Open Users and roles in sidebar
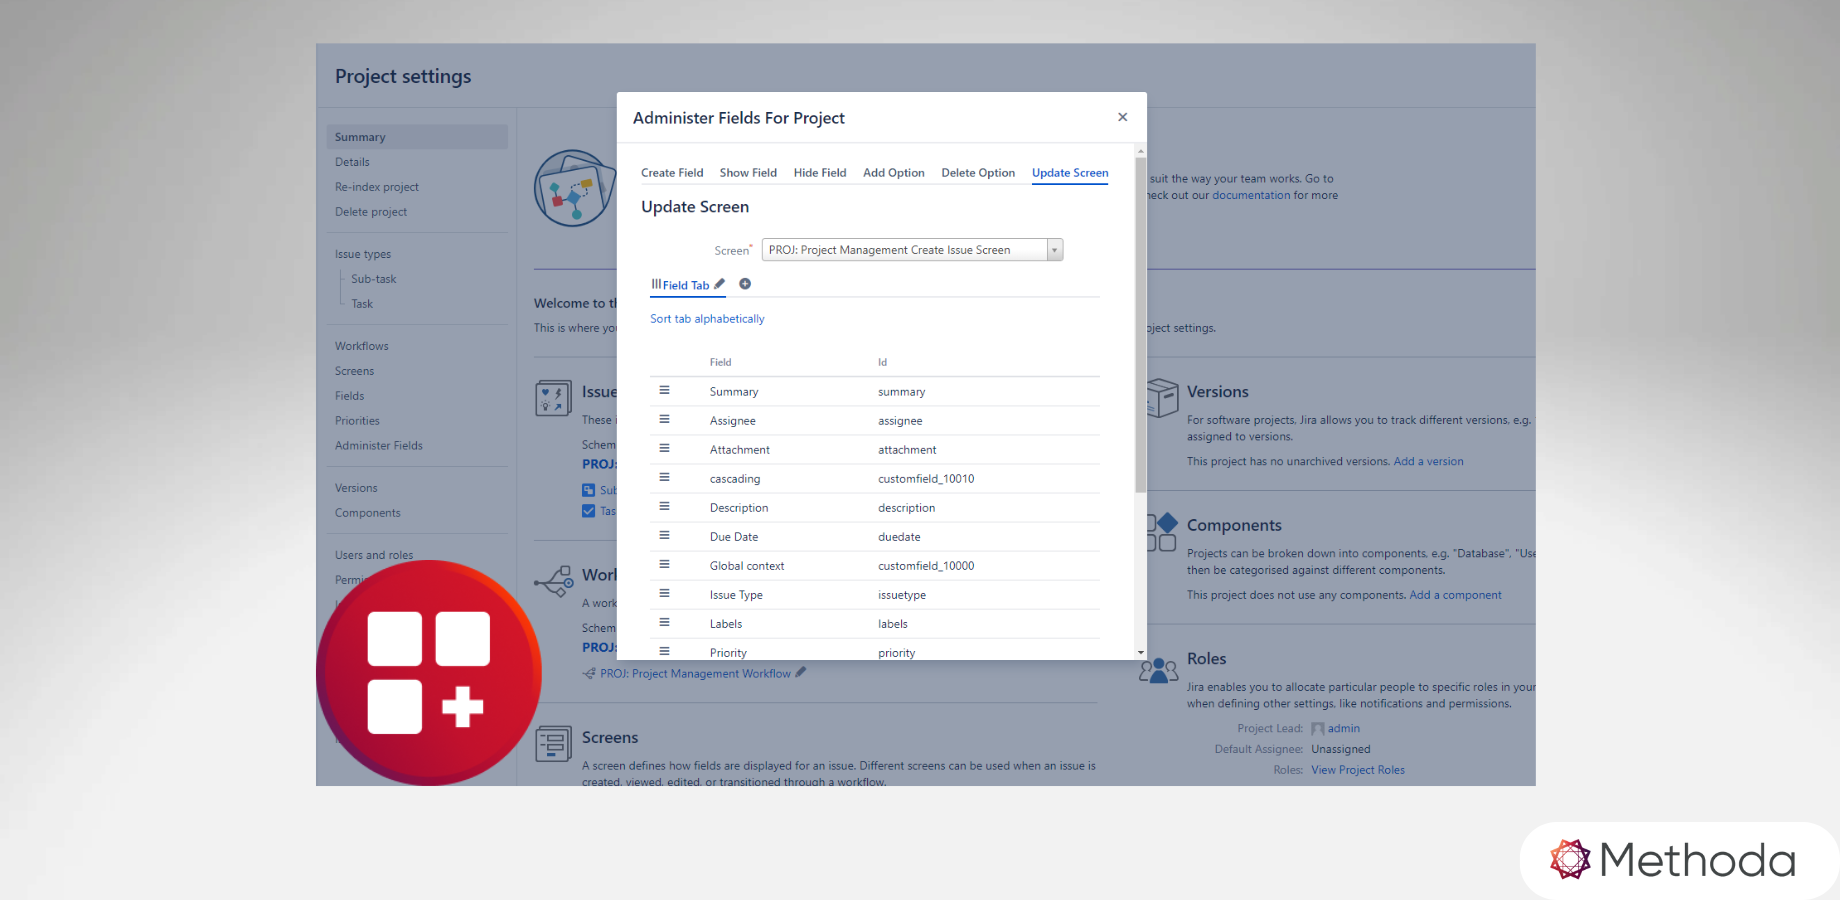Screen dimensions: 1840x900 click(x=374, y=555)
